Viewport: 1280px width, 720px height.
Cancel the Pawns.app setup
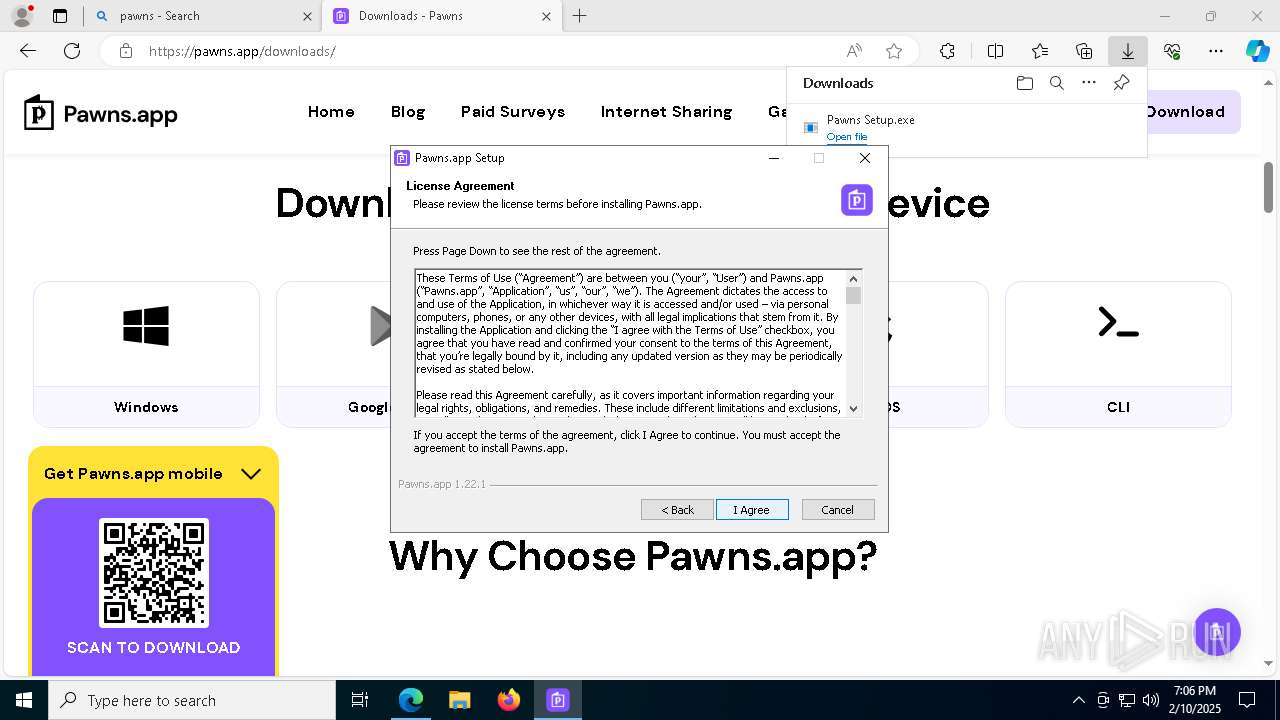[838, 510]
